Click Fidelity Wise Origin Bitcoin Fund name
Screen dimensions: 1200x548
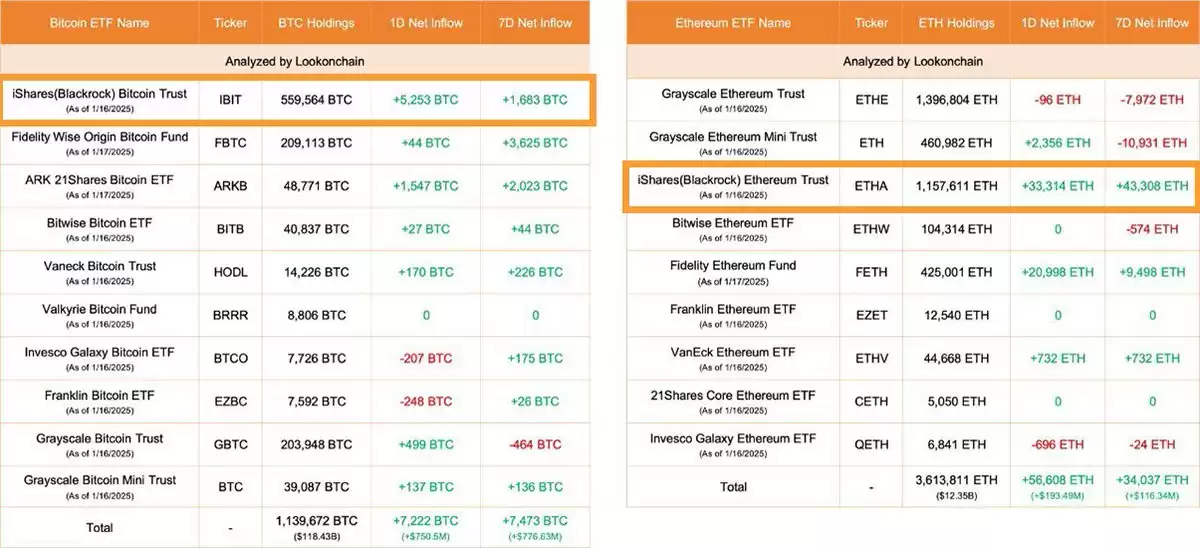click(x=99, y=136)
